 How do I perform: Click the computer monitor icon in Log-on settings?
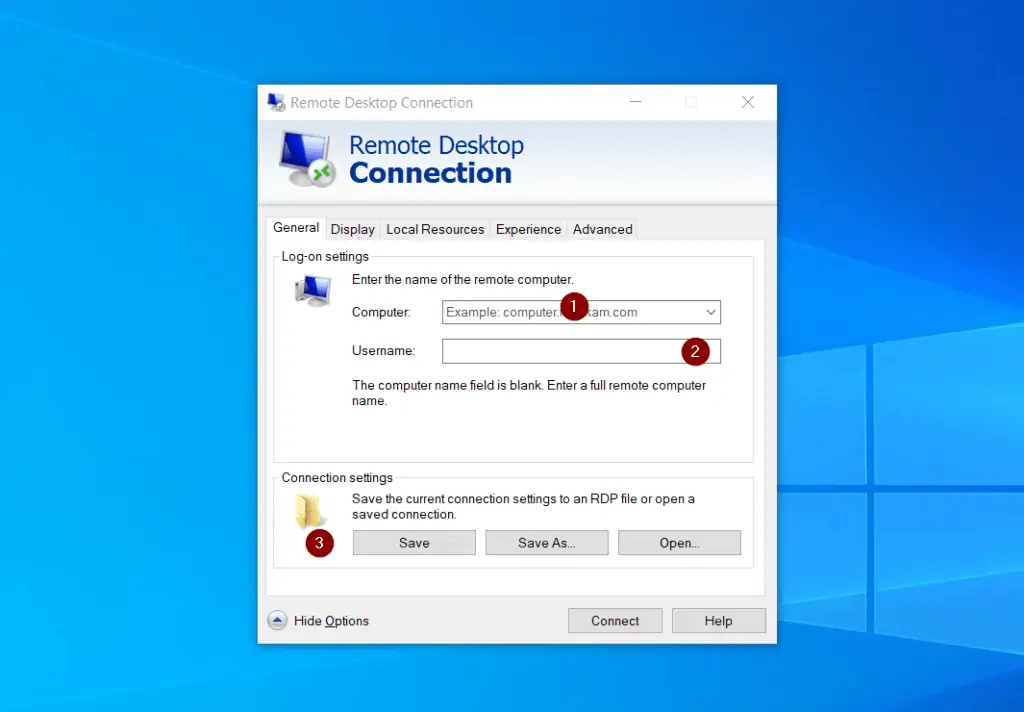pos(313,289)
